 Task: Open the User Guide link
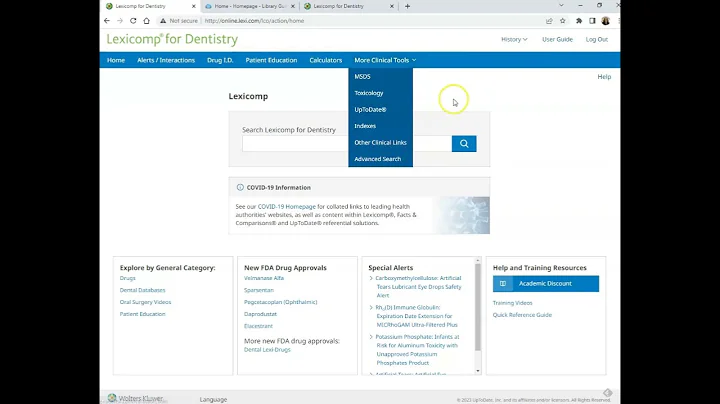click(x=557, y=39)
